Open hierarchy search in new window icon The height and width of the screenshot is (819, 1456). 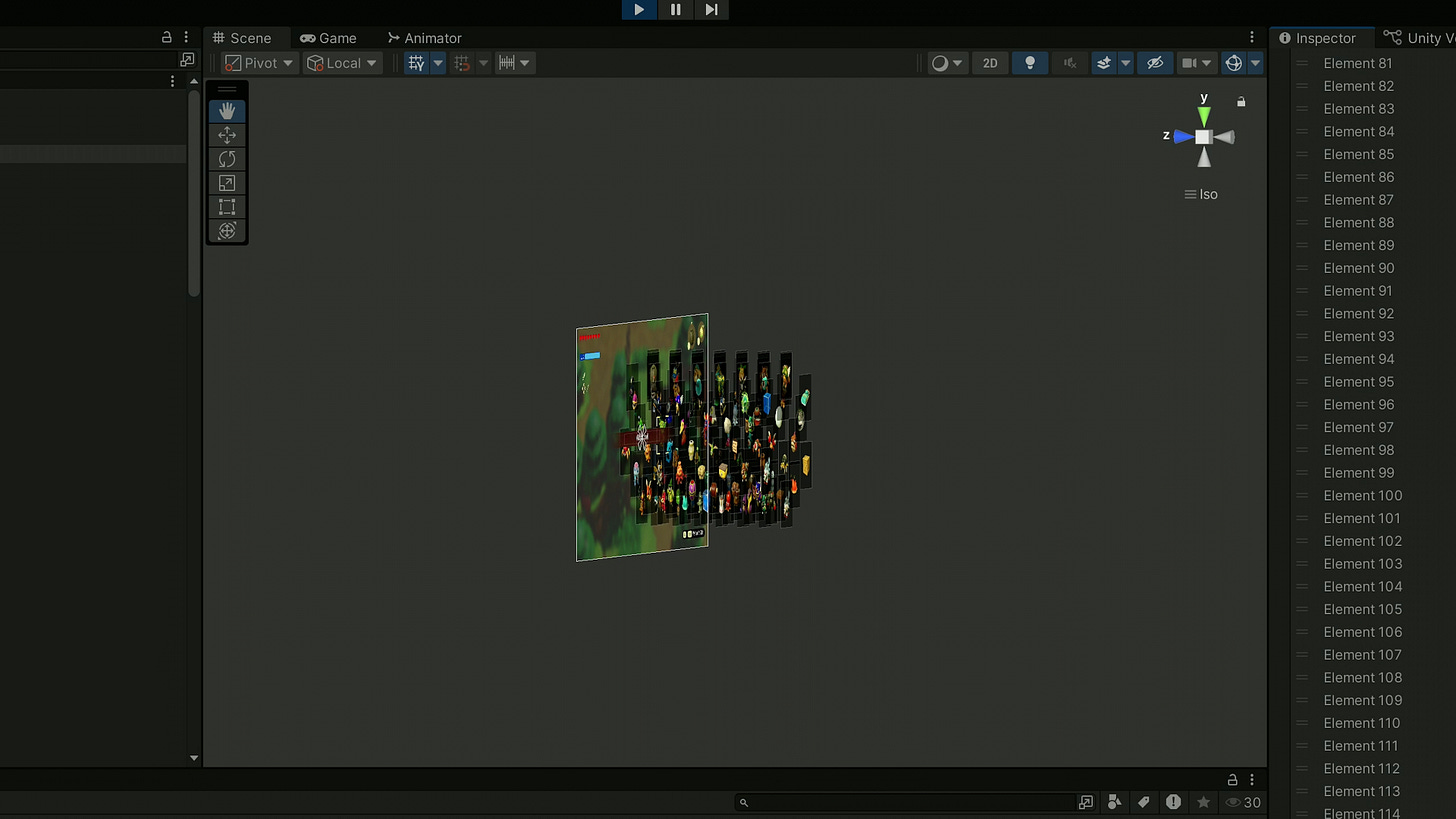(187, 60)
